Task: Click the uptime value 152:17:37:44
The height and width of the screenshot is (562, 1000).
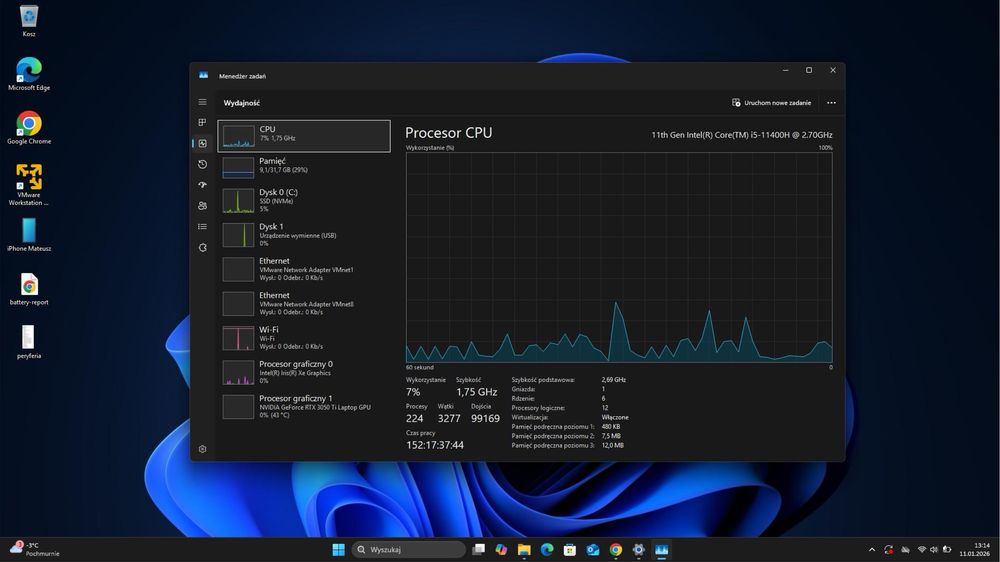Action: (435, 445)
